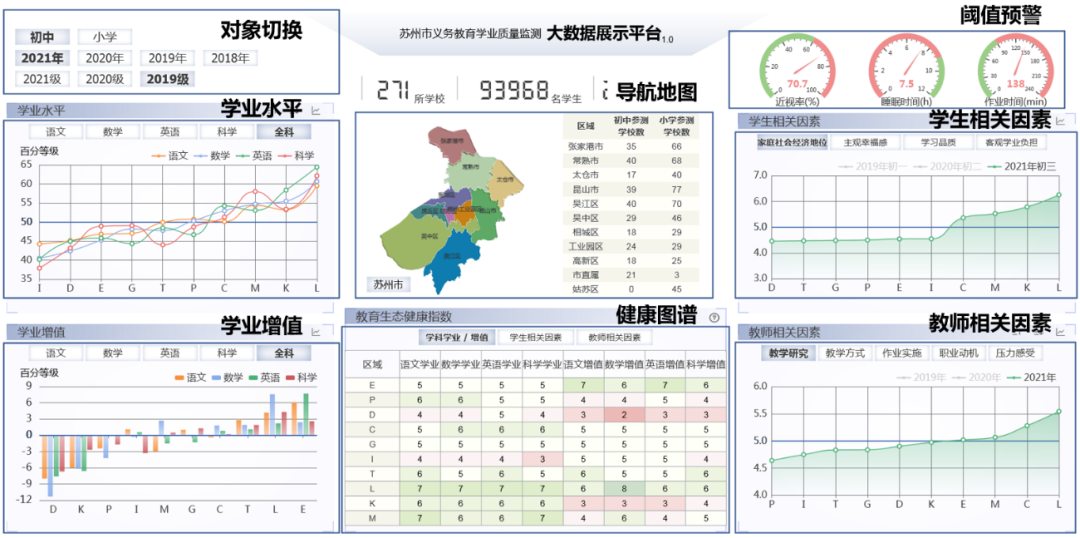Switch object to 小学
This screenshot has height=538, width=1080.
(x=105, y=37)
